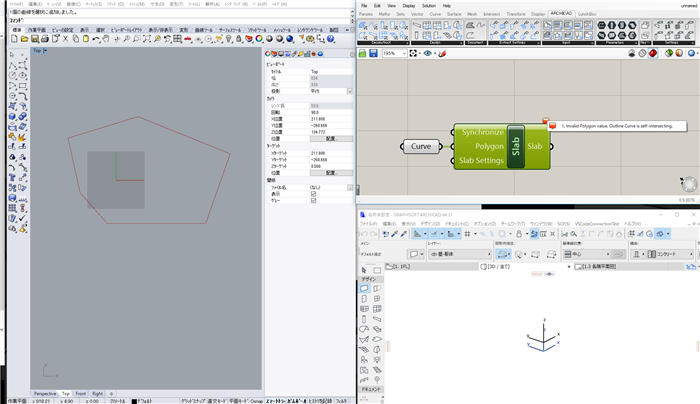This screenshot has height=404, width=700.
Task: Select the Curve parameter node
Action: (421, 146)
